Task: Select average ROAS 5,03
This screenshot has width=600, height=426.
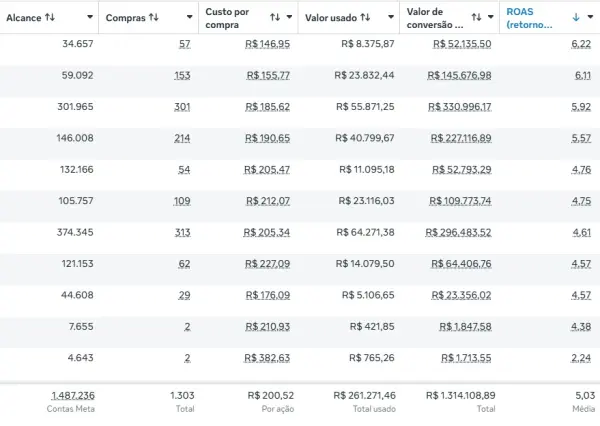Action: 585,395
